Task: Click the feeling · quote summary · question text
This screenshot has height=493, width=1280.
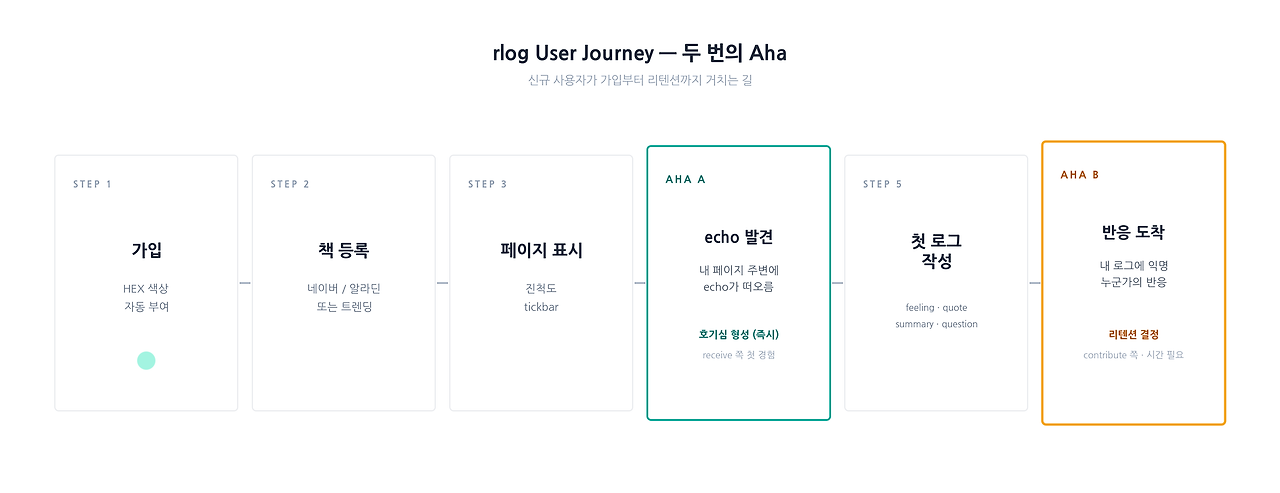Action: click(936, 316)
